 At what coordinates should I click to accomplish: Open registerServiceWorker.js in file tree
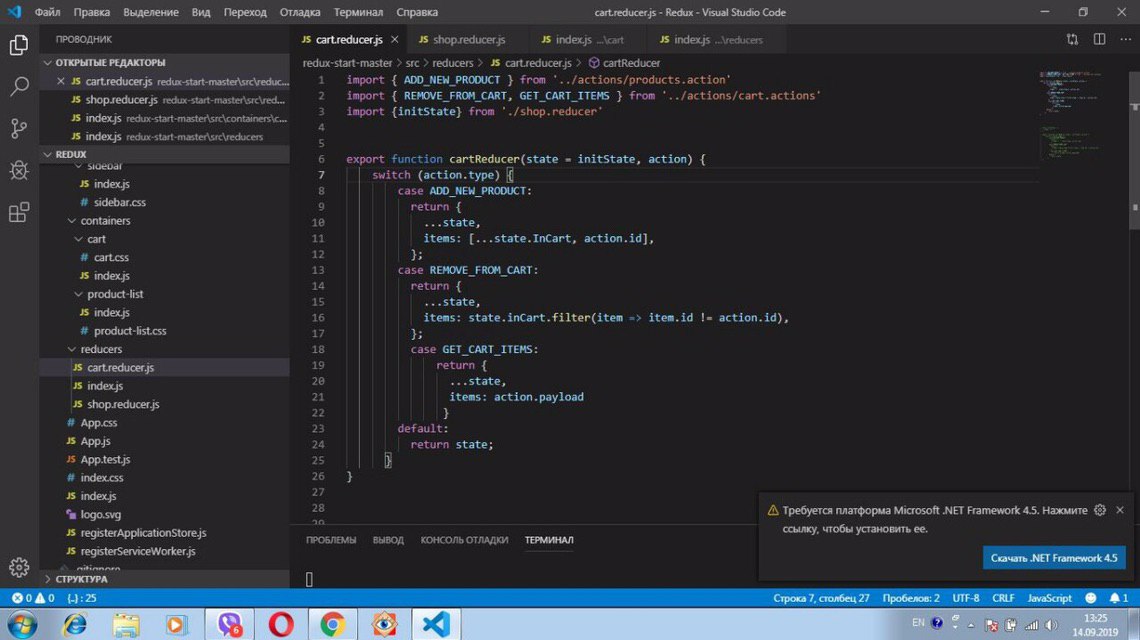pyautogui.click(x=138, y=551)
